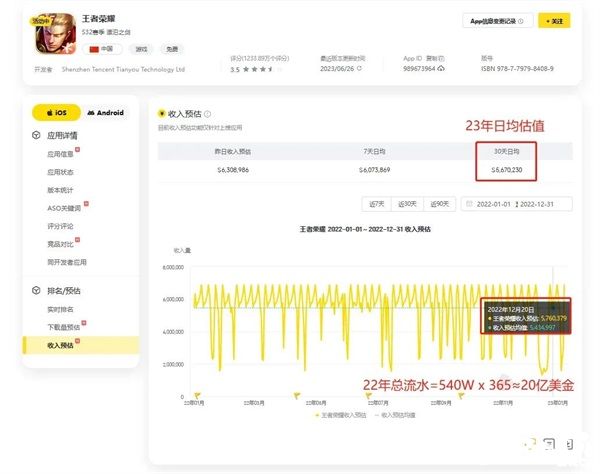Click the 30天日均 value $5,670,230
The image size is (600, 474).
pyautogui.click(x=507, y=170)
